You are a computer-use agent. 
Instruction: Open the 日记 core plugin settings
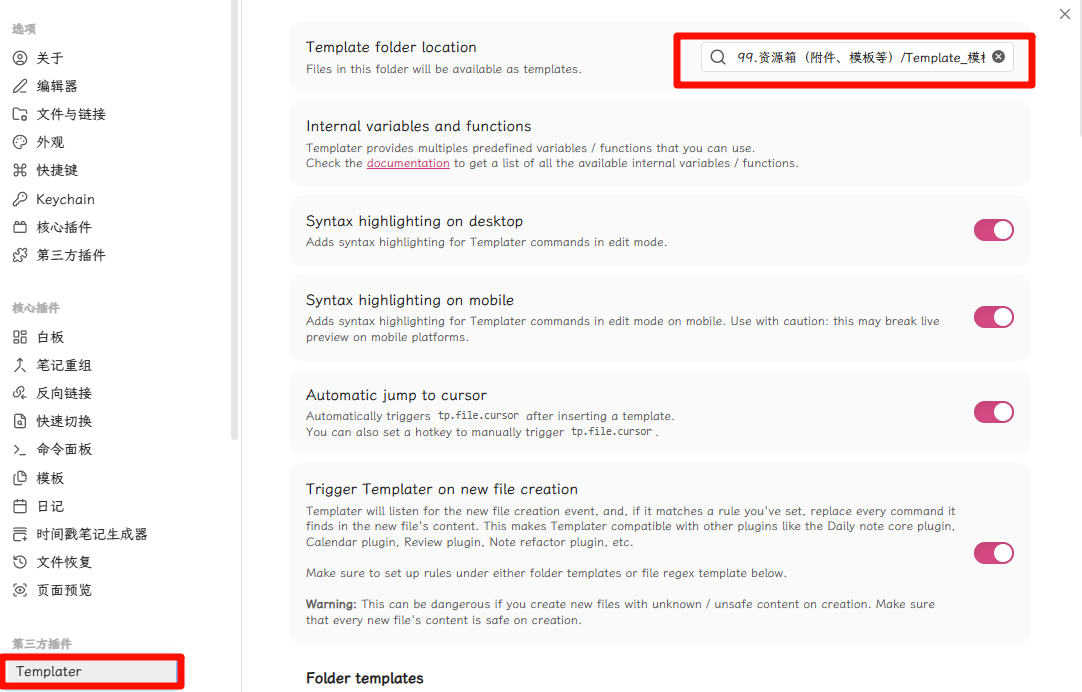(x=50, y=506)
